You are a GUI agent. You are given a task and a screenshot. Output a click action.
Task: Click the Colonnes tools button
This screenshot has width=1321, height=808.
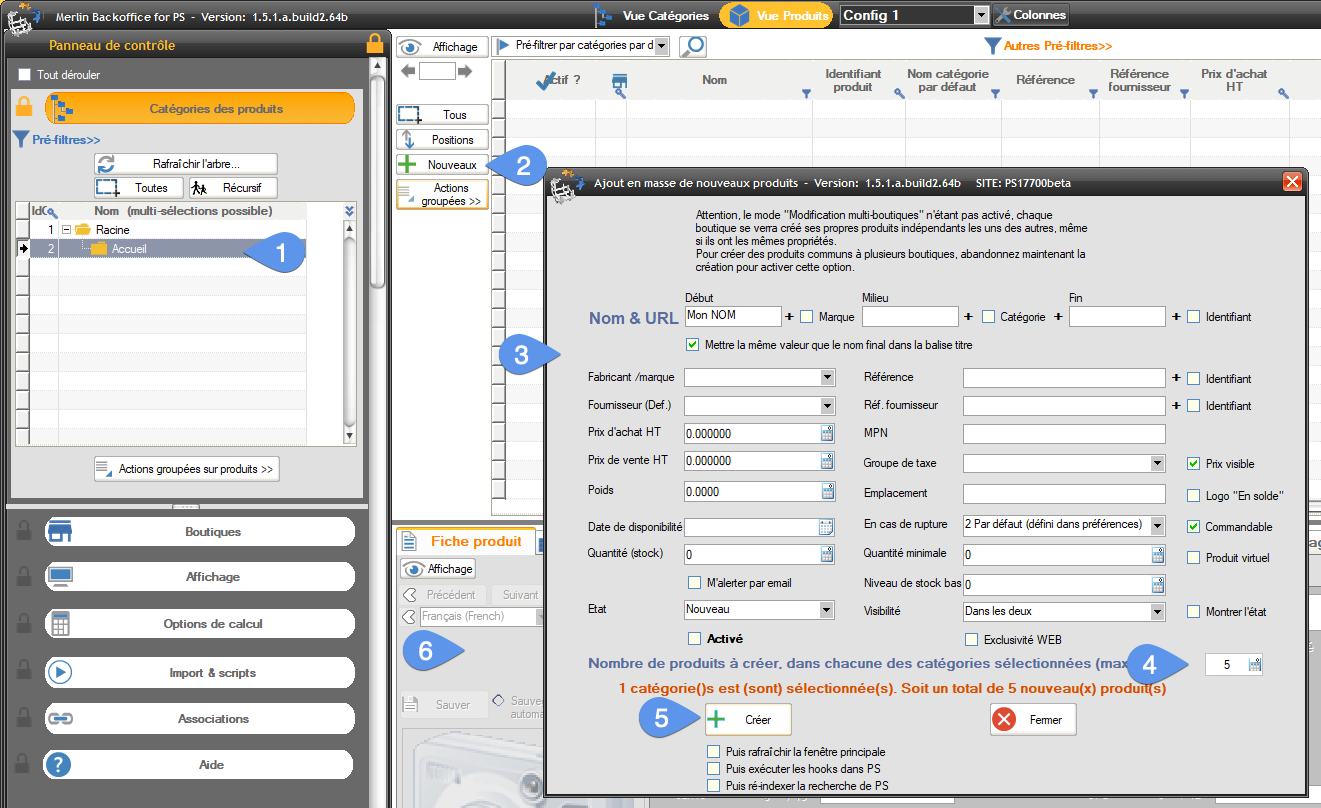point(1030,15)
